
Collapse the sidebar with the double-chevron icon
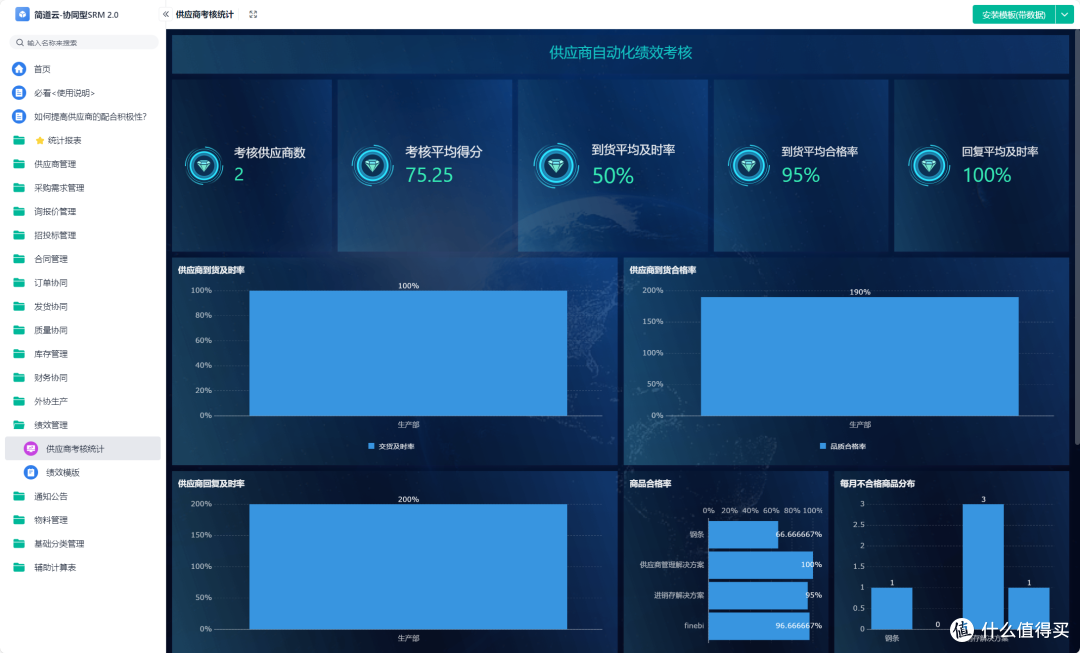(x=166, y=14)
